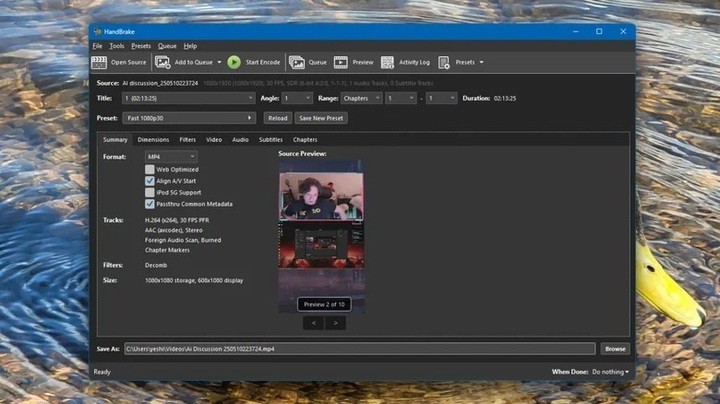720x404 pixels.
Task: Click the Save New Preset button
Action: pyautogui.click(x=321, y=118)
